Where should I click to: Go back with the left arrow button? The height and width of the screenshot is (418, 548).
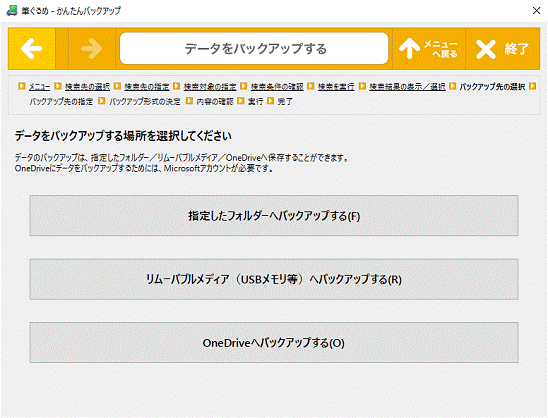click(x=32, y=48)
